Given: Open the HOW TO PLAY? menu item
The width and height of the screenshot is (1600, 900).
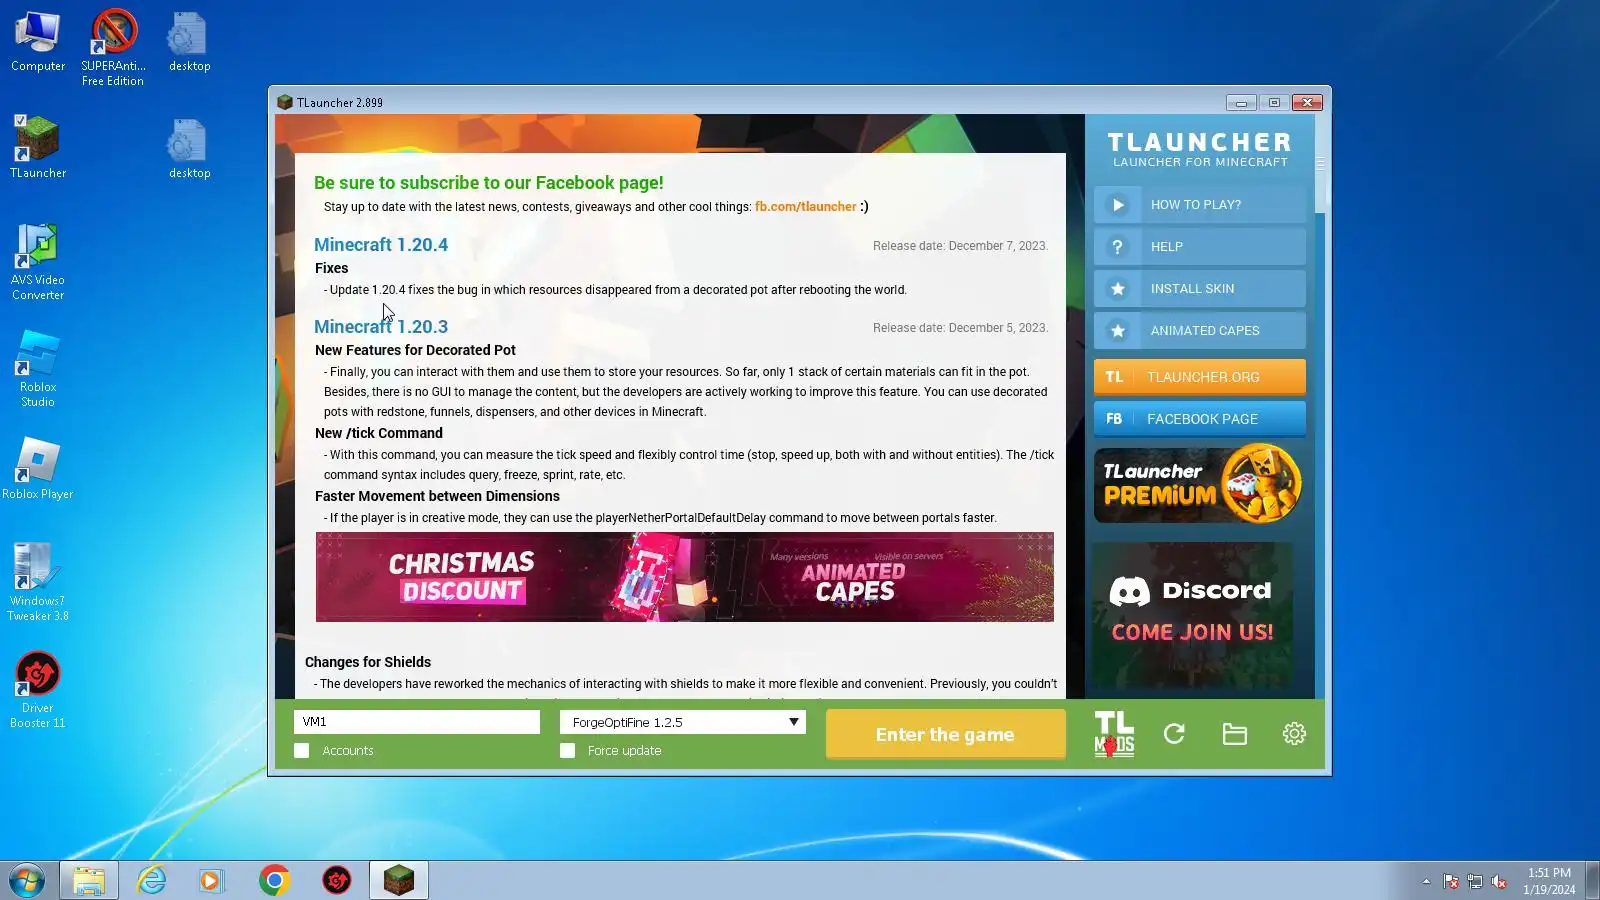Looking at the screenshot, I should 1200,205.
